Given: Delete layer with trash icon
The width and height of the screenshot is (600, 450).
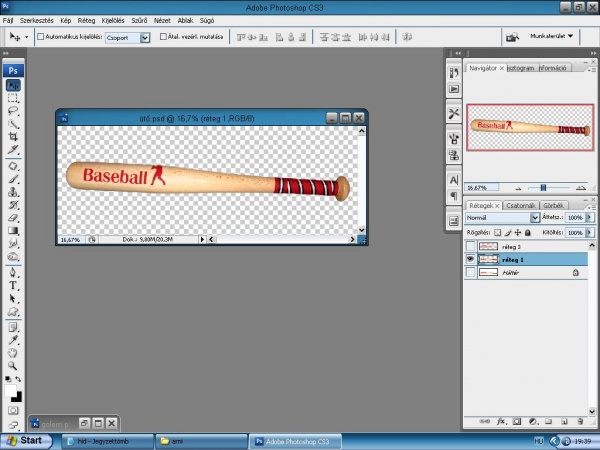Looking at the screenshot, I should pos(580,421).
